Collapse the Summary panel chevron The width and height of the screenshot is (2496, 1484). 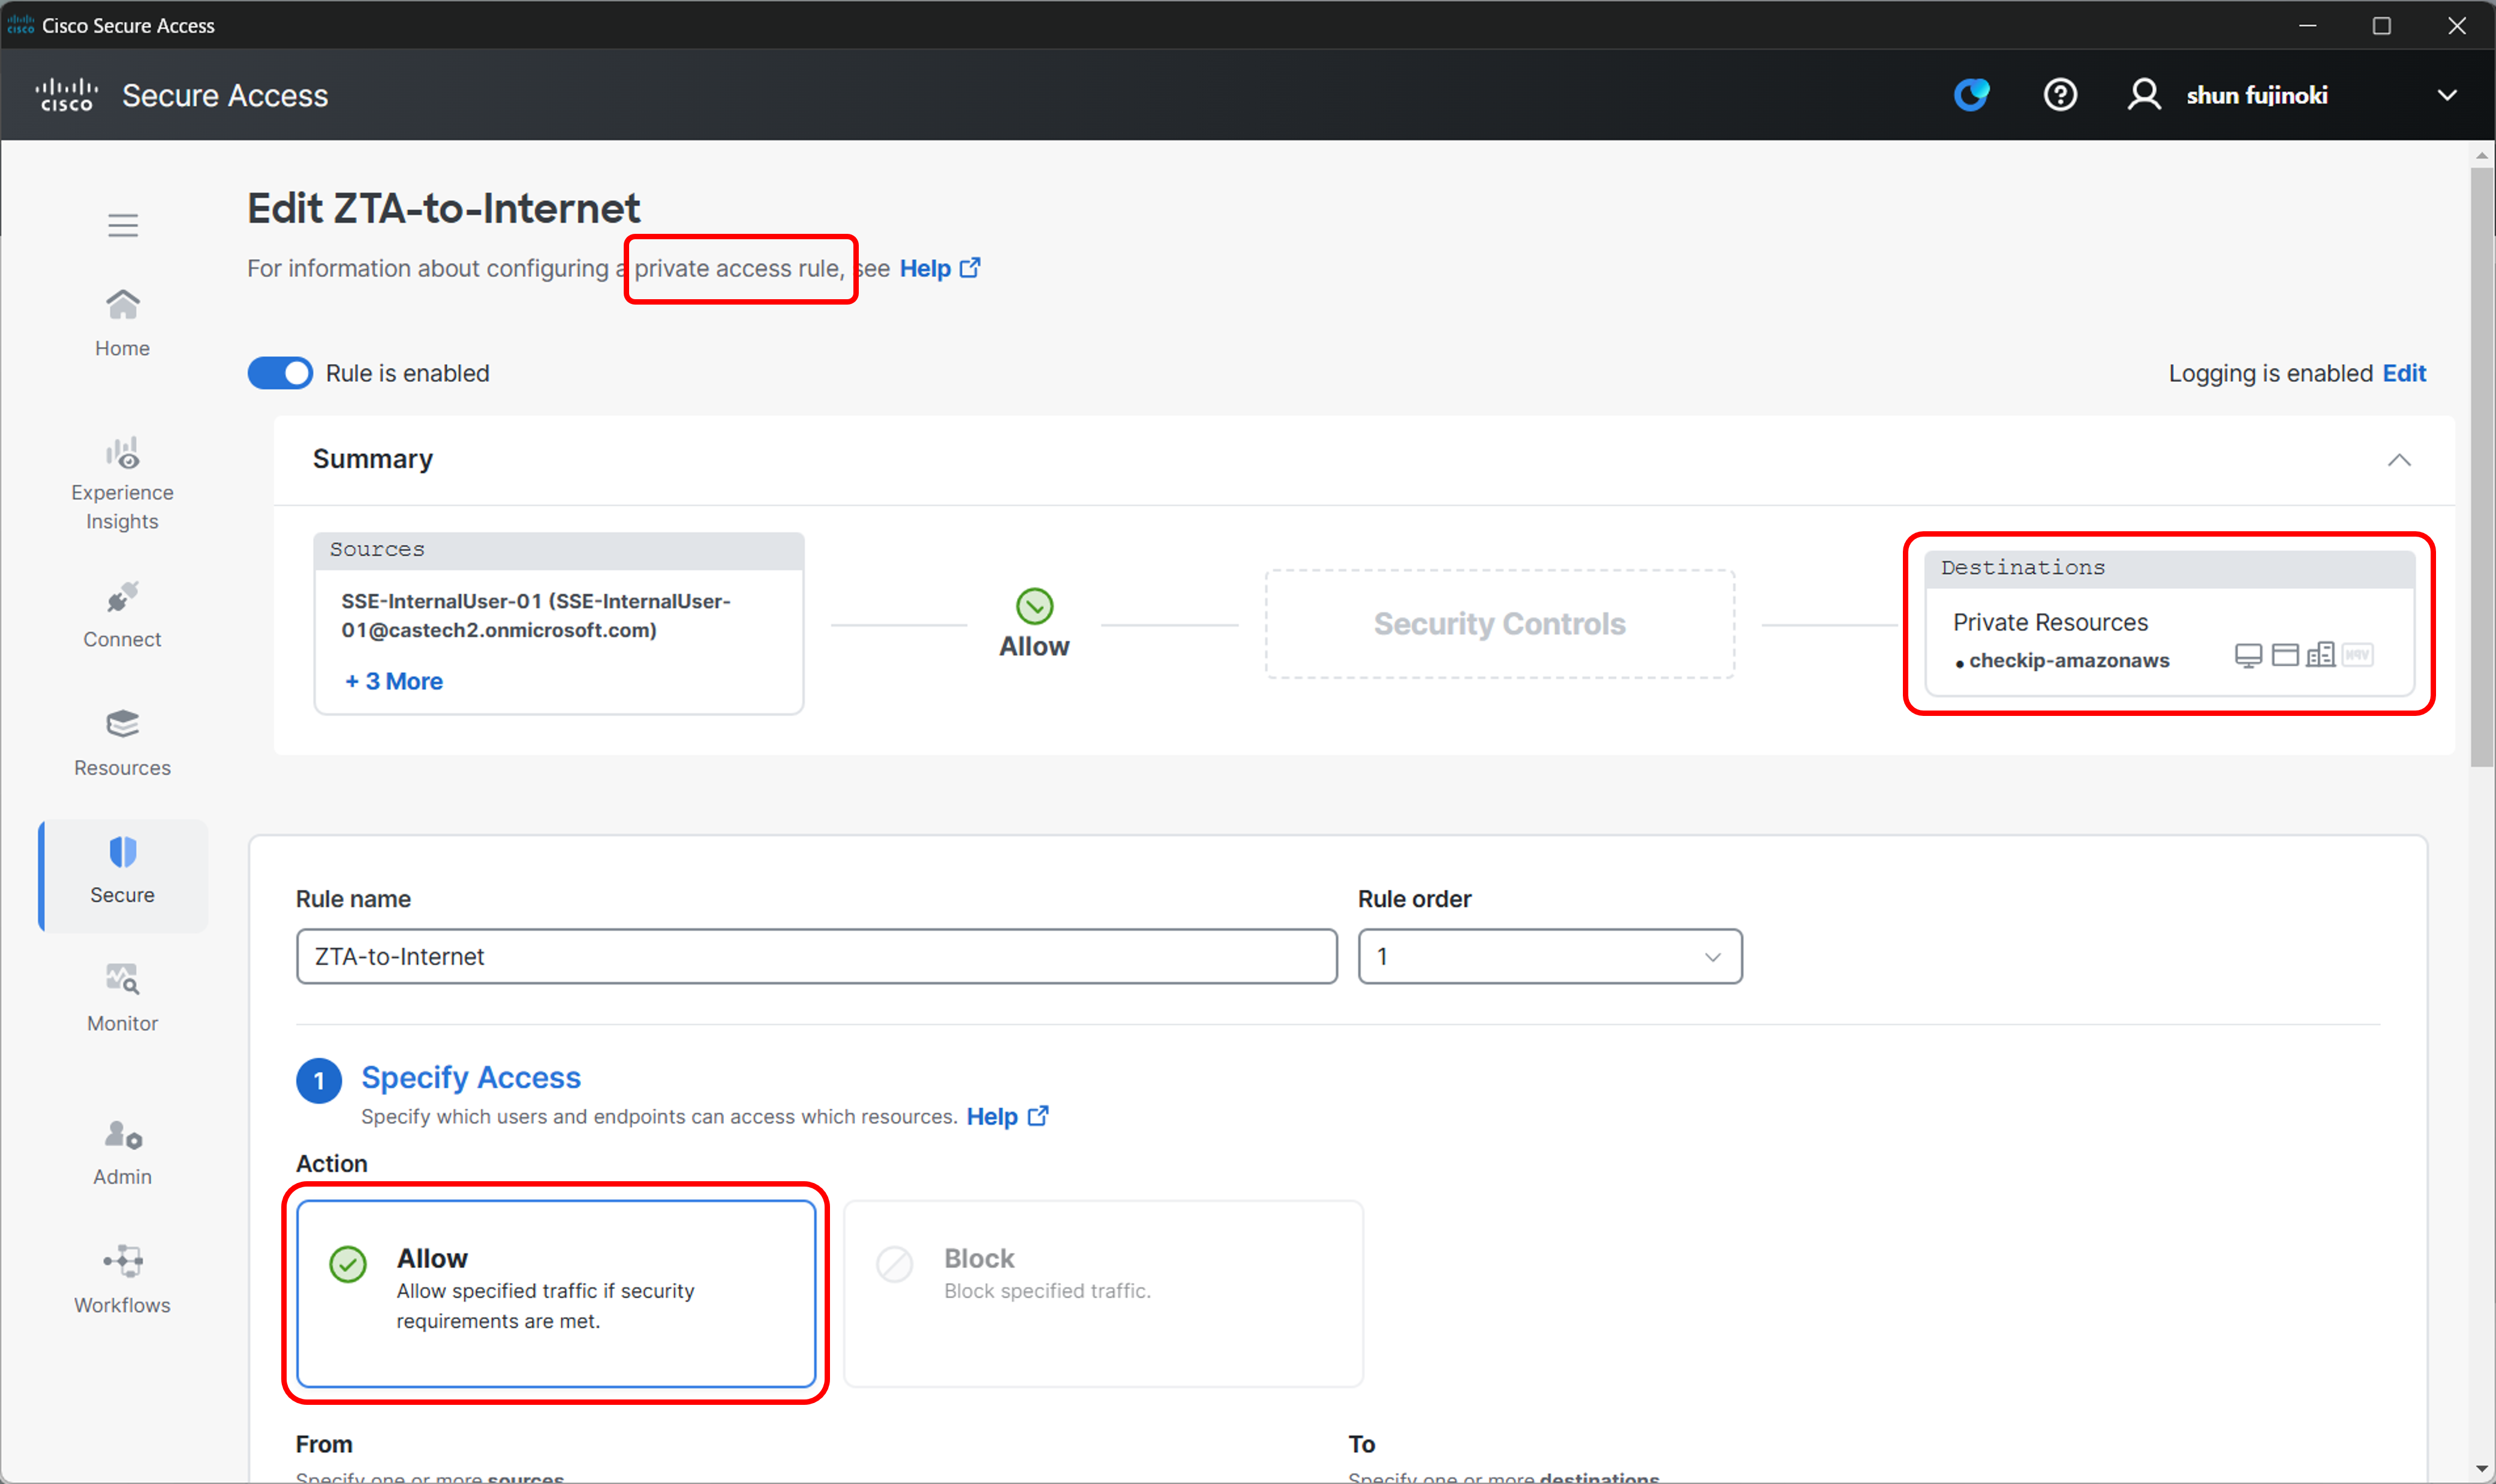(2399, 460)
